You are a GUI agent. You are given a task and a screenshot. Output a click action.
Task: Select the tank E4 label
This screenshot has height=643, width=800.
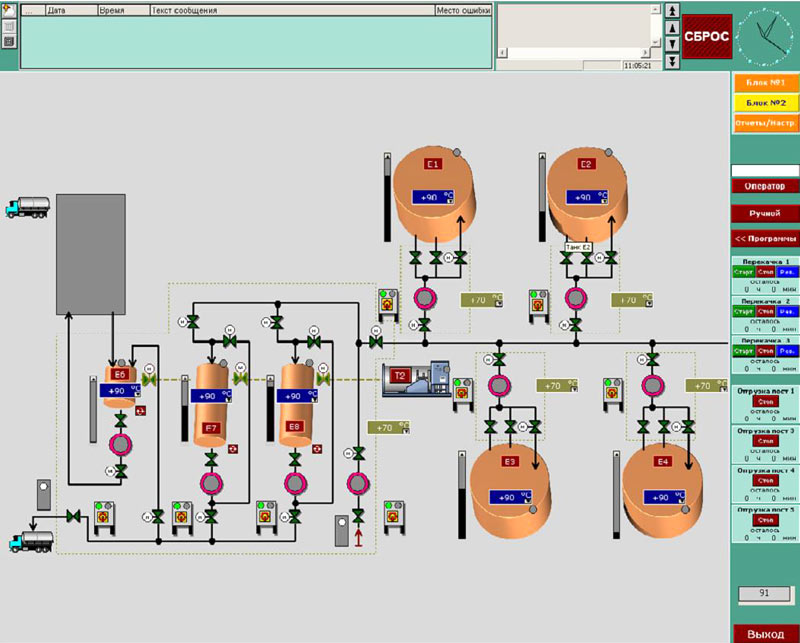pos(661,462)
